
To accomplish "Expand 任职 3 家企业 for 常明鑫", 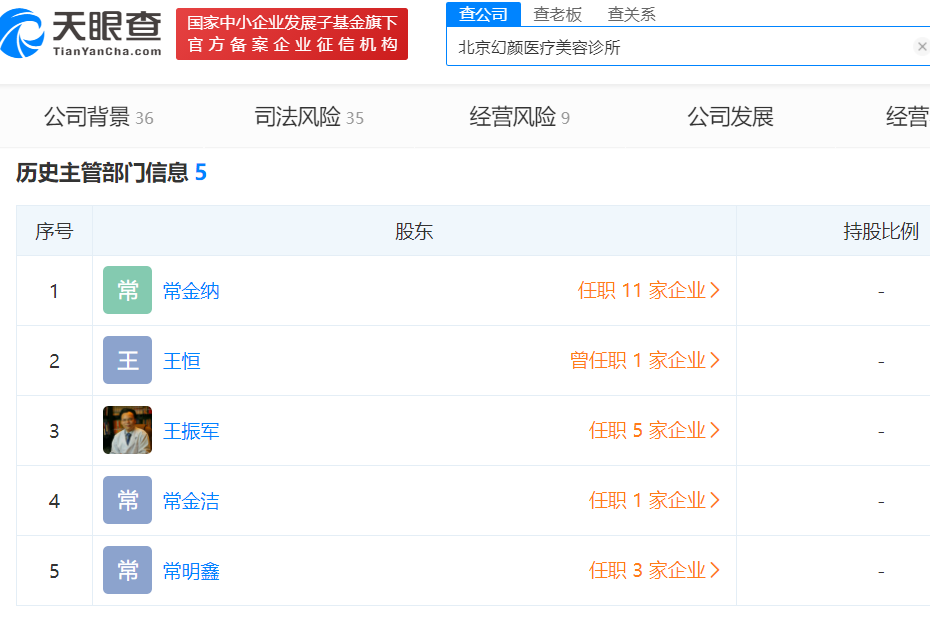I will (654, 571).
